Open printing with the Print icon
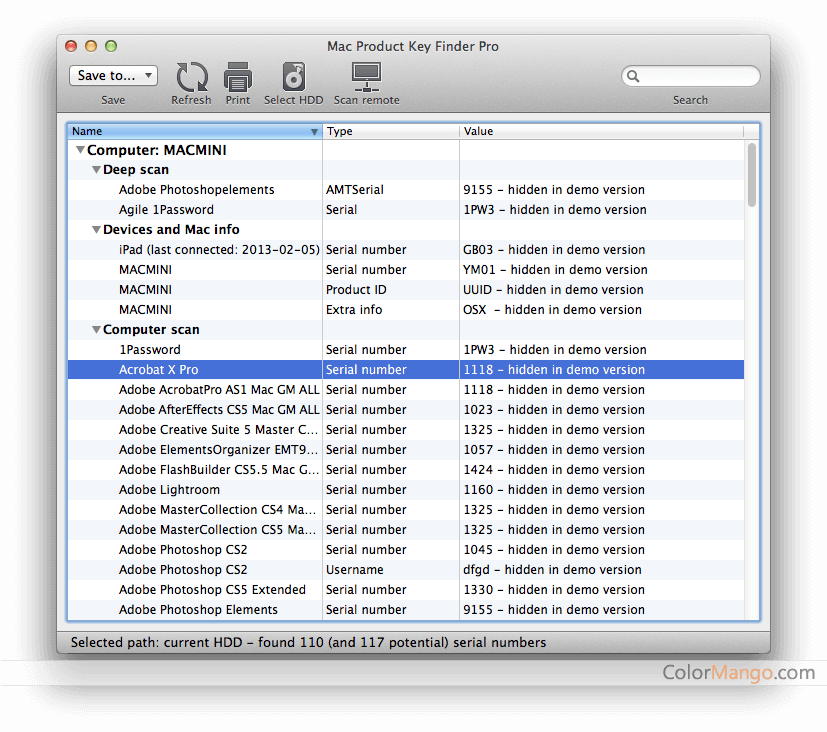 237,77
